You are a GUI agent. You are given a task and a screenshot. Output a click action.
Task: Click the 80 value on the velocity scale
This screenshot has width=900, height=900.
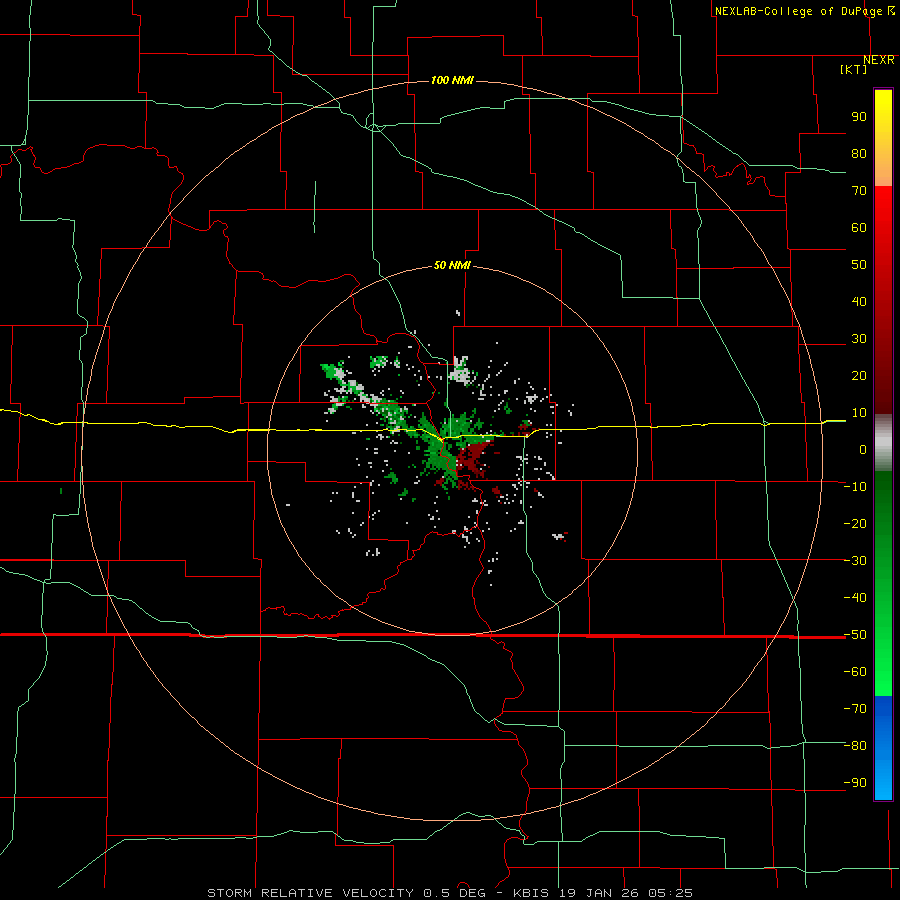859,154
